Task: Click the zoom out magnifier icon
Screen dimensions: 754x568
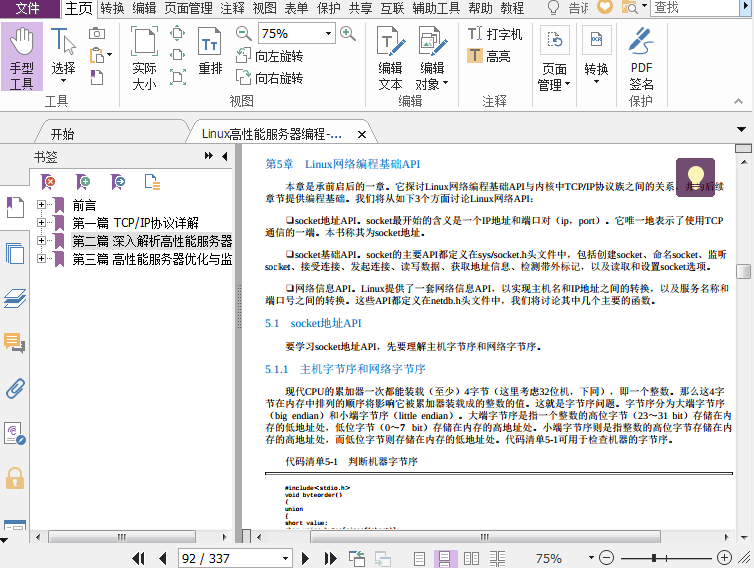Action: click(x=244, y=33)
